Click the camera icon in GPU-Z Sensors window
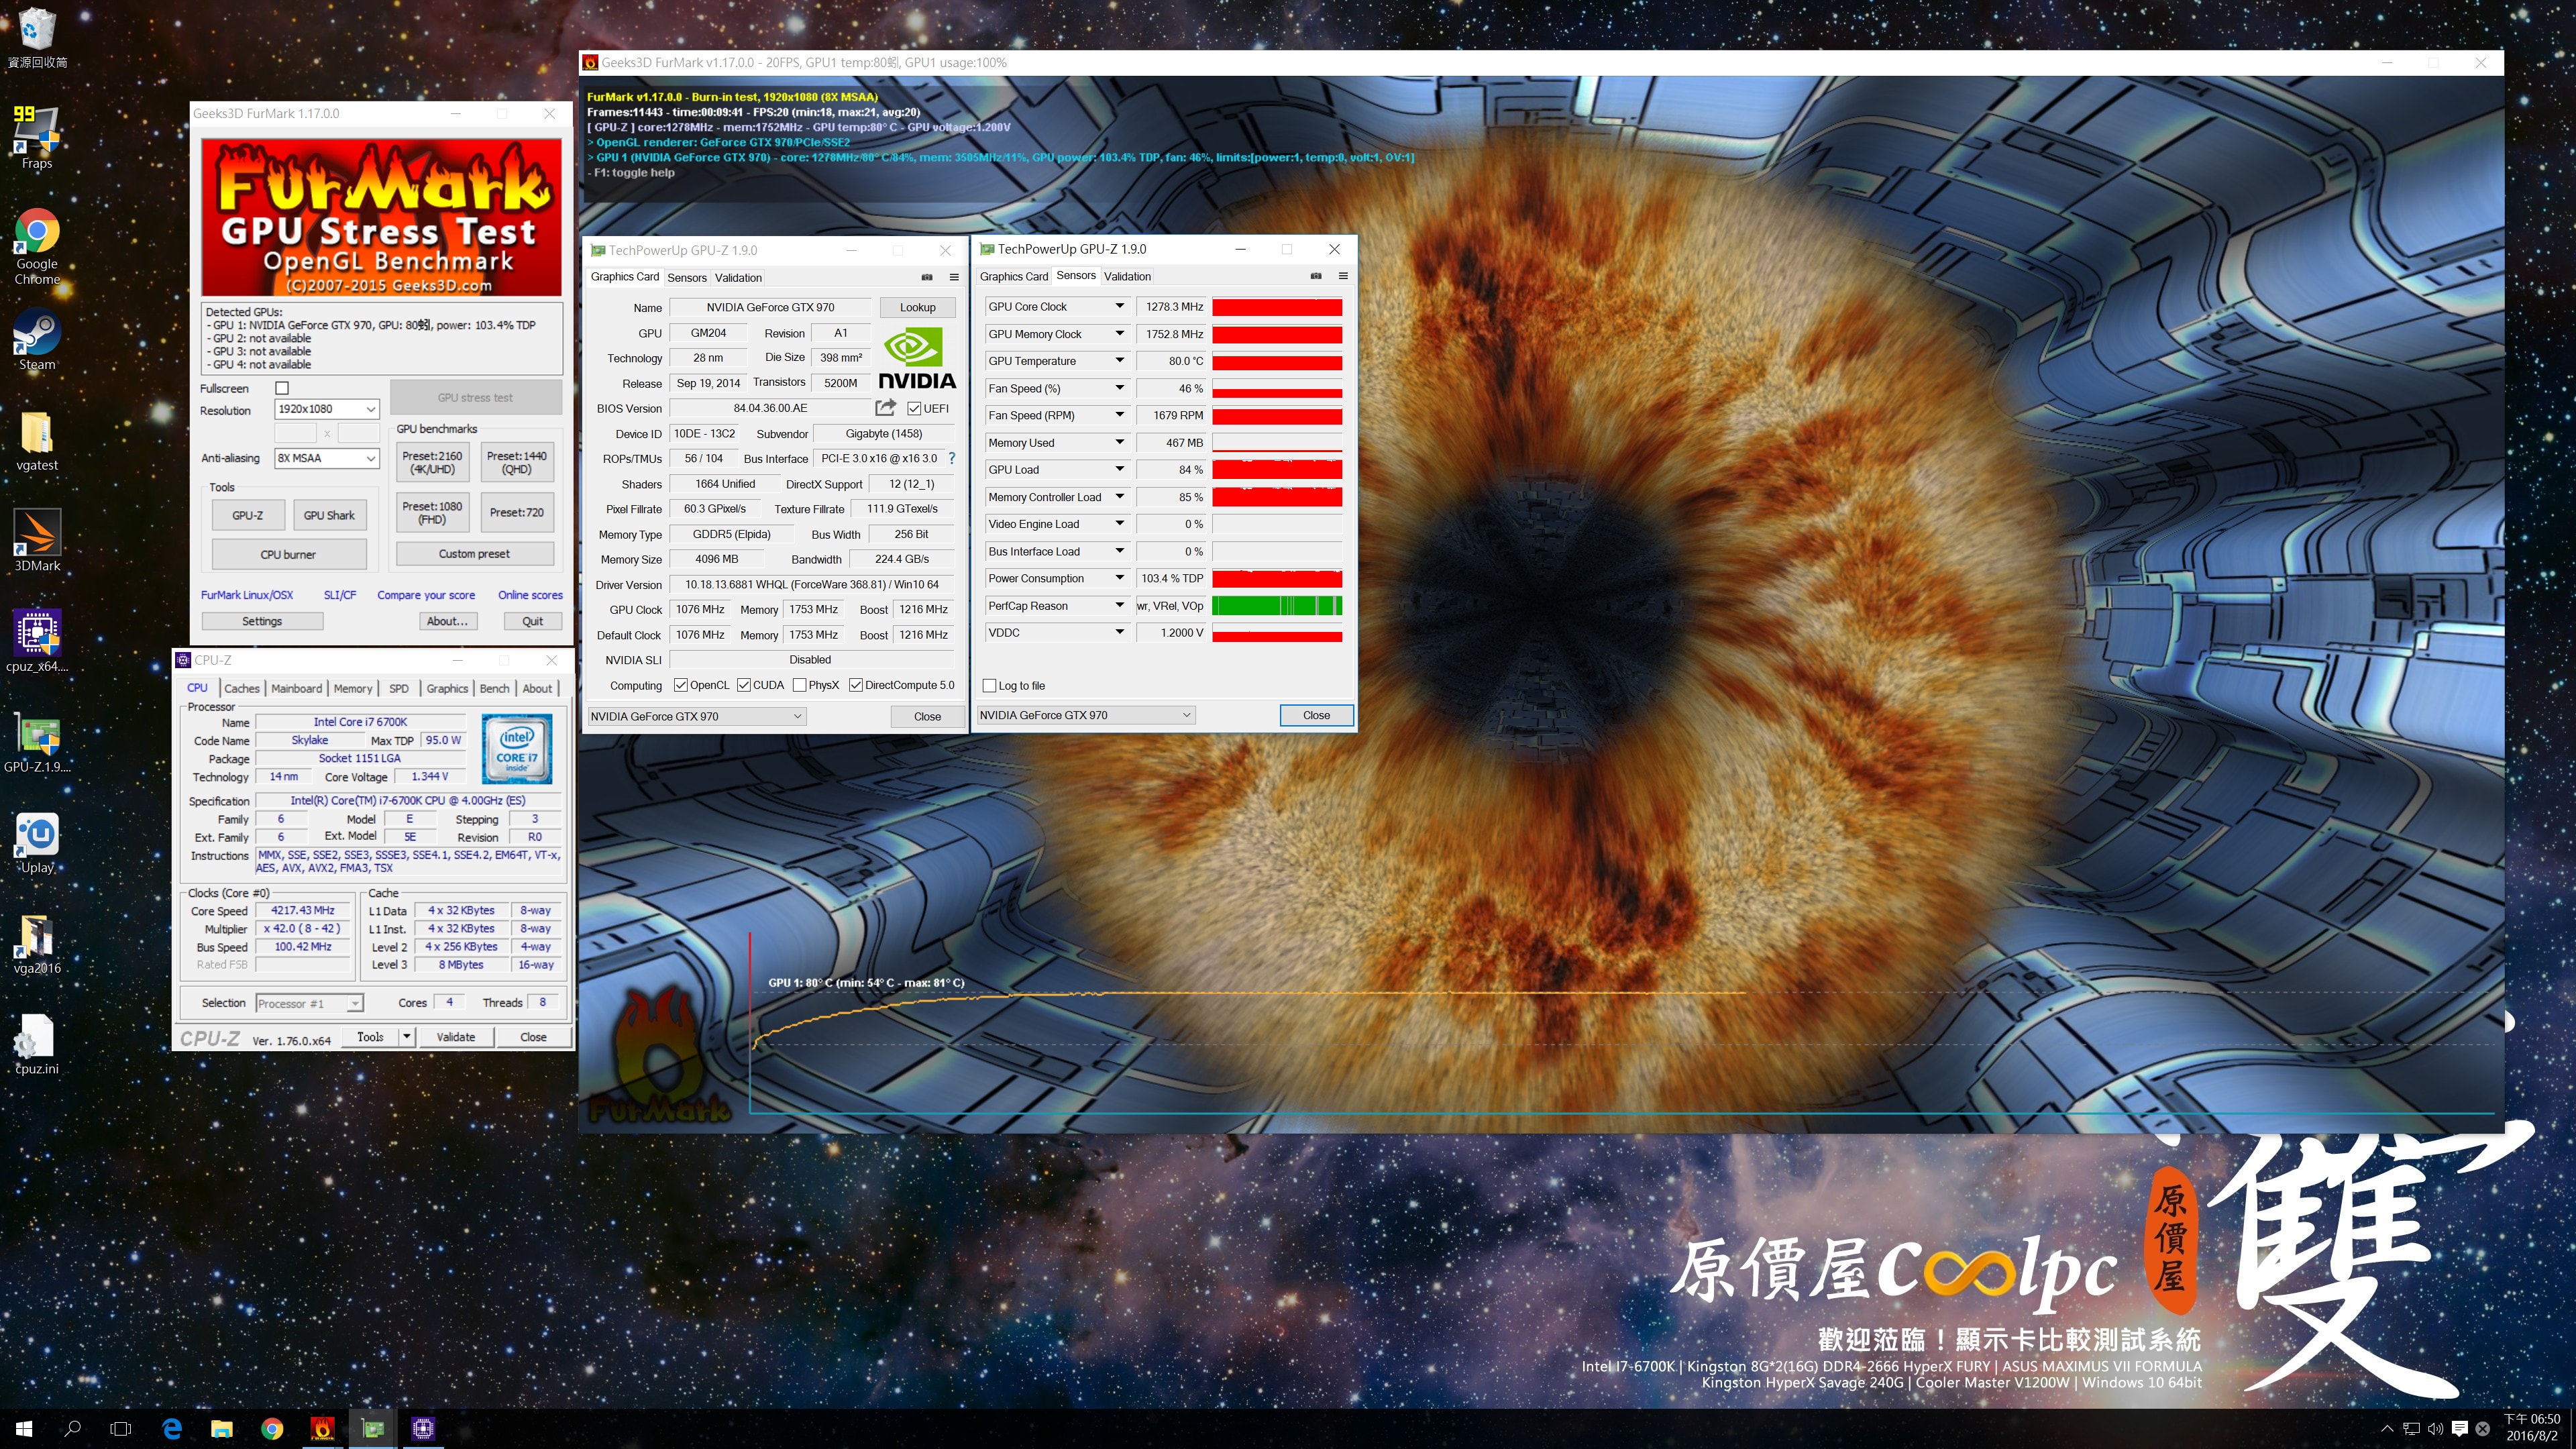 (x=1316, y=276)
